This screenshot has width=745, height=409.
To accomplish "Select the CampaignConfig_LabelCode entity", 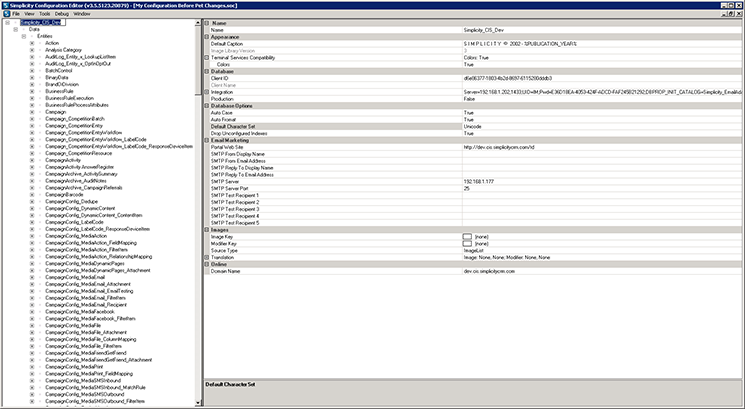I will 74,222.
